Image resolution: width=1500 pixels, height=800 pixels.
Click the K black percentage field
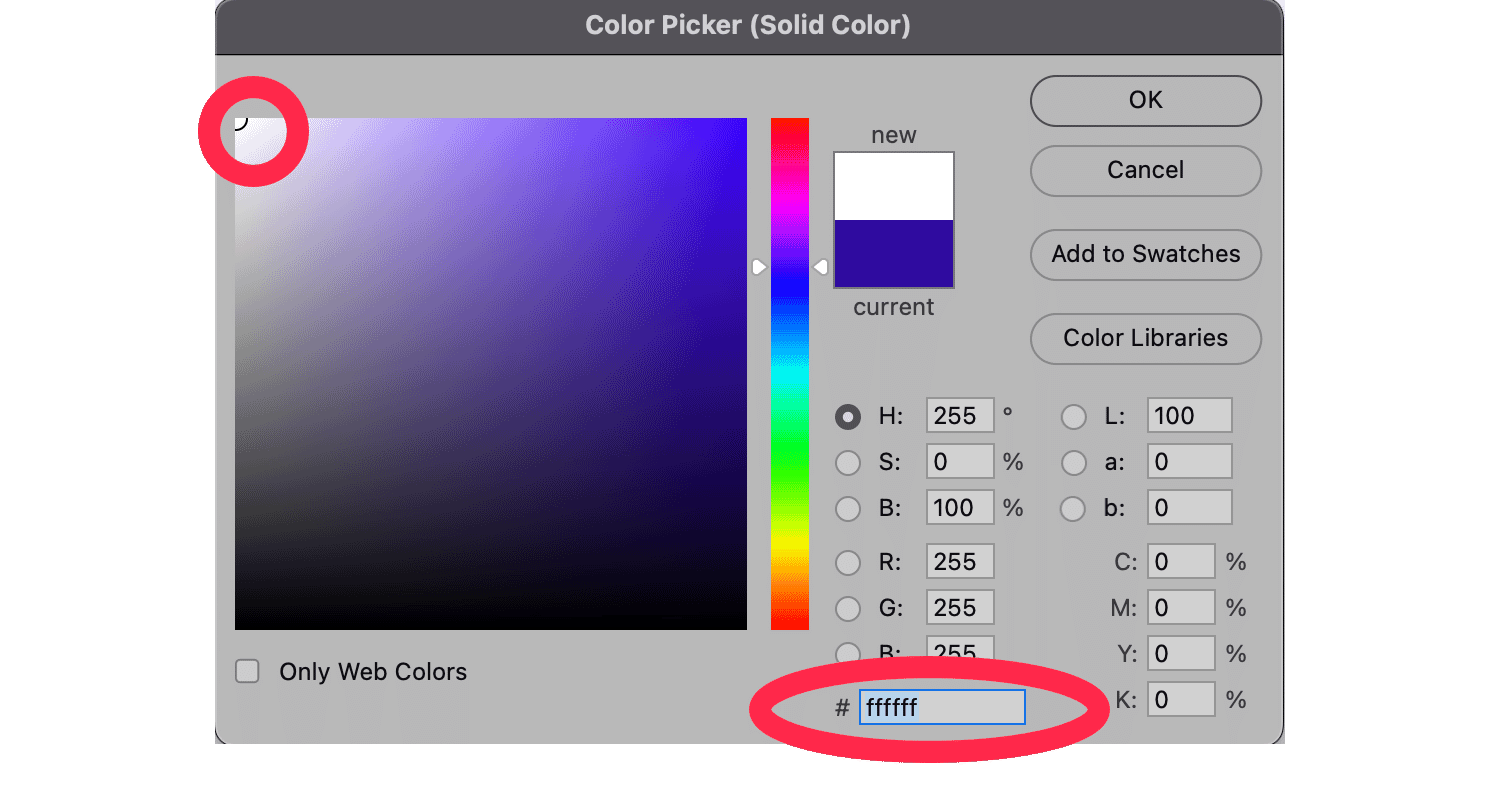click(x=1180, y=699)
